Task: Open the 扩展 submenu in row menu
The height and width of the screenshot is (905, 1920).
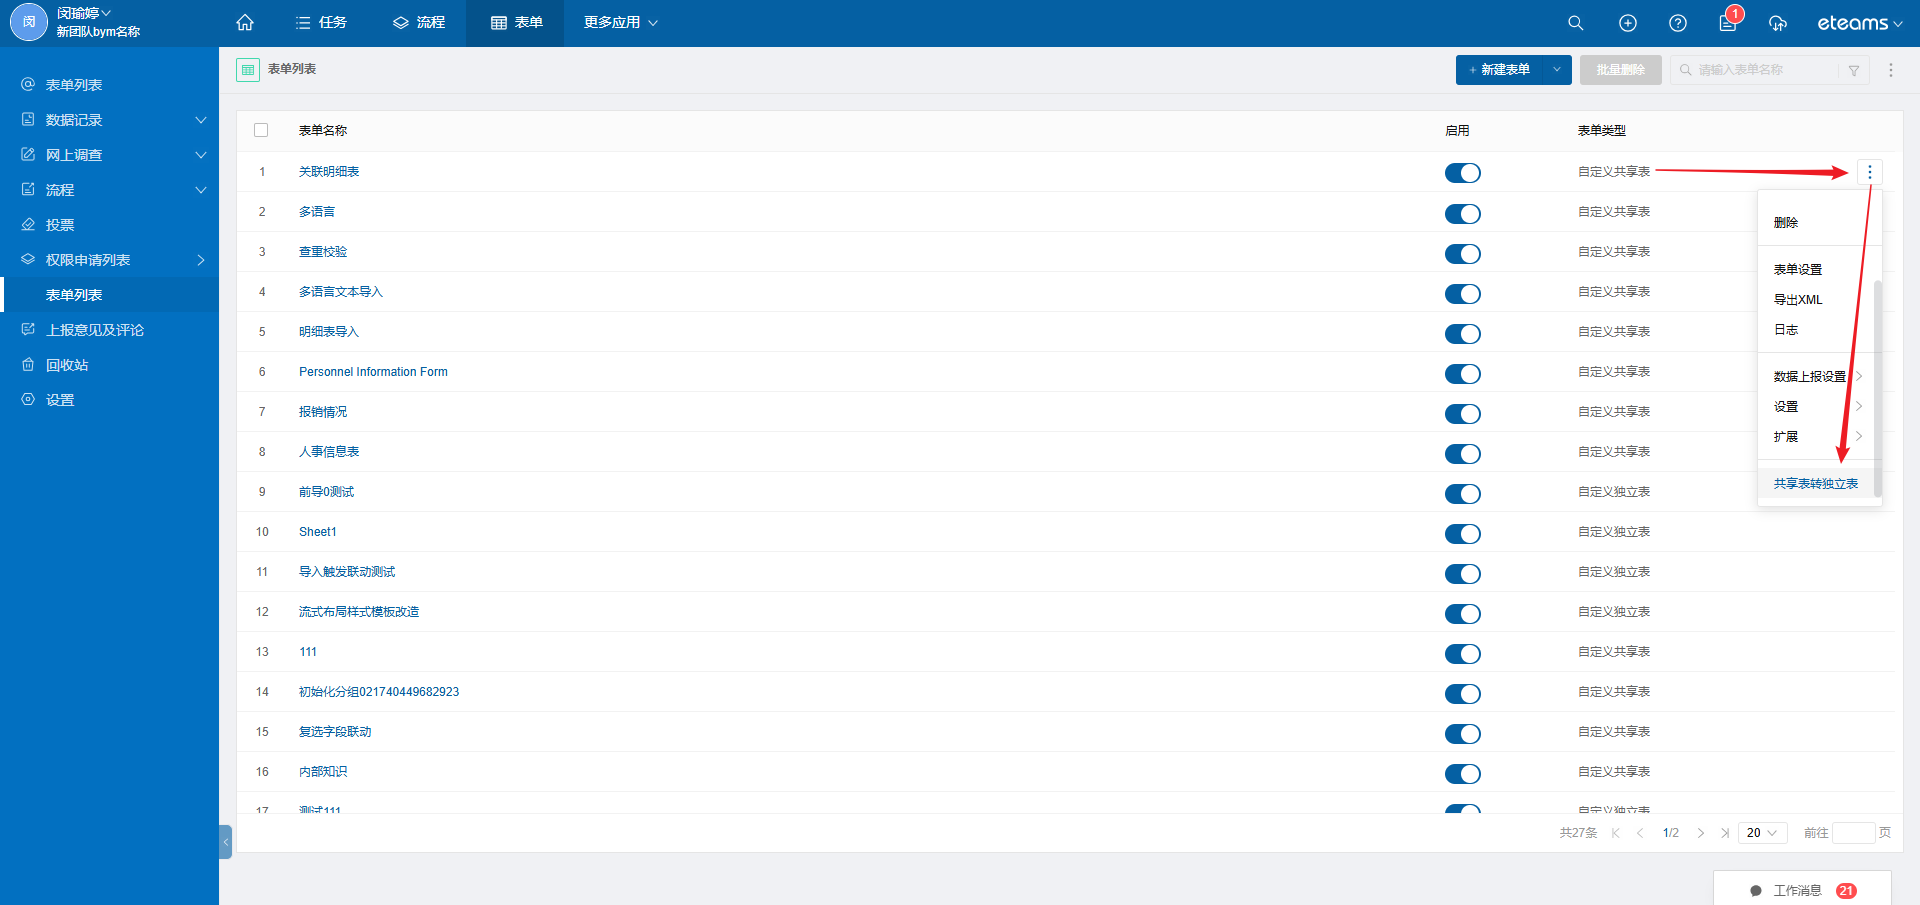Action: point(1818,437)
